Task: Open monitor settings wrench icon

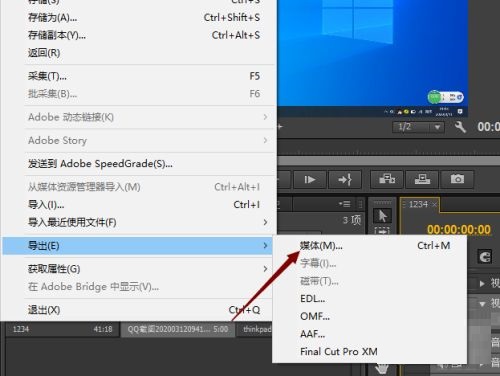Action: 460,127
